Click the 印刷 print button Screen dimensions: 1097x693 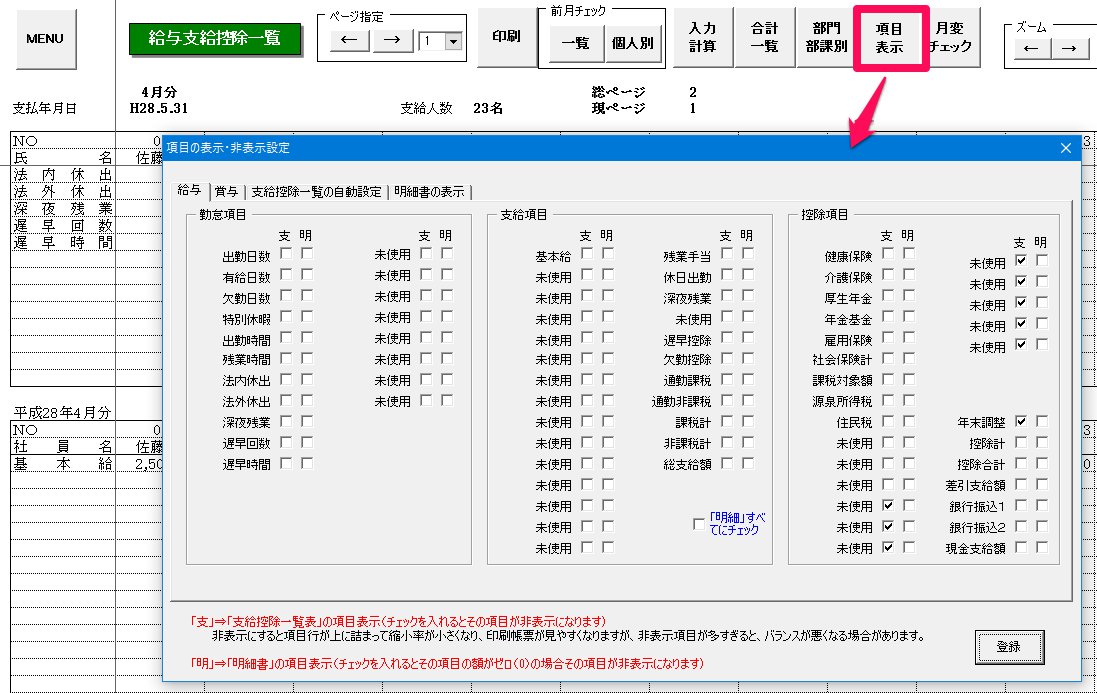(506, 36)
